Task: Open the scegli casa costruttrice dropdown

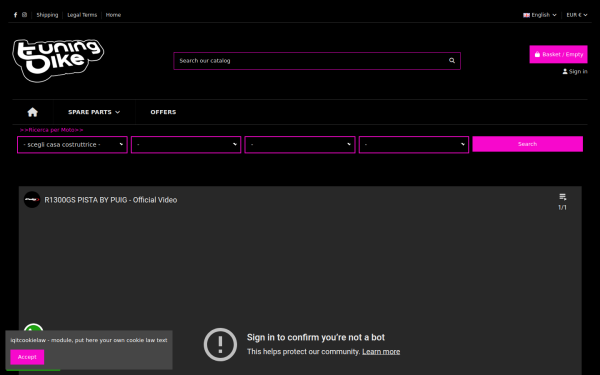Action: (72, 145)
